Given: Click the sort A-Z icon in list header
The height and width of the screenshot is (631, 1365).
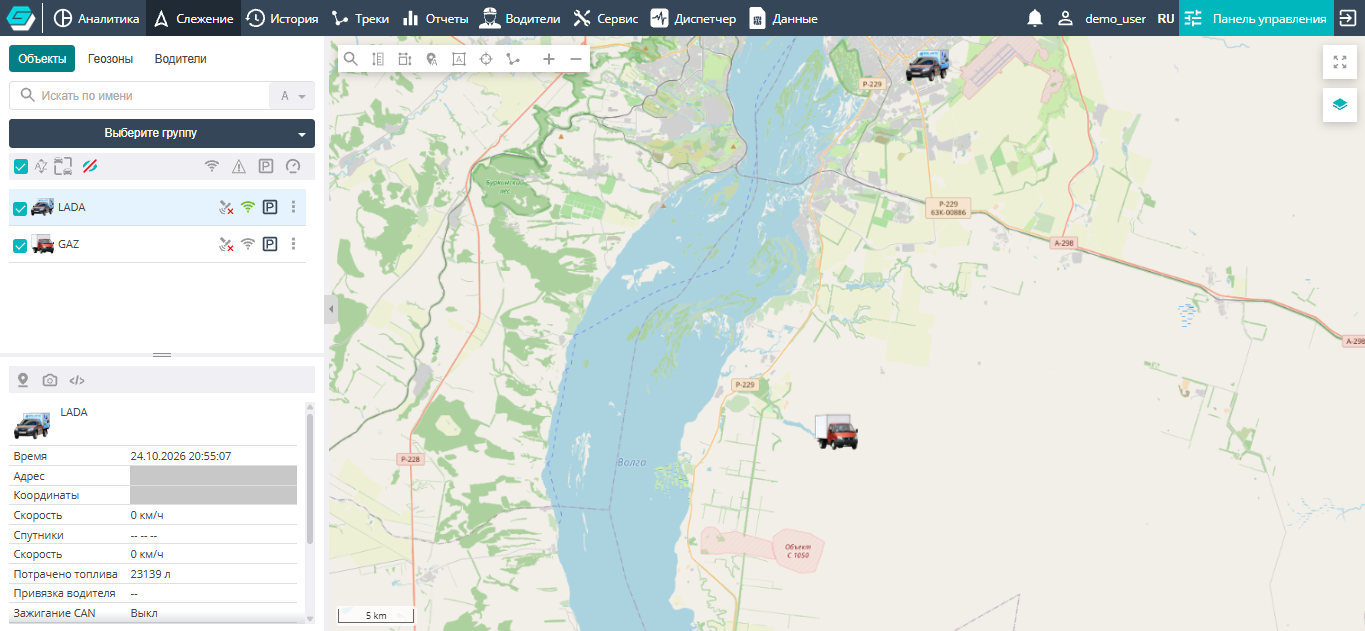Looking at the screenshot, I should click(41, 166).
